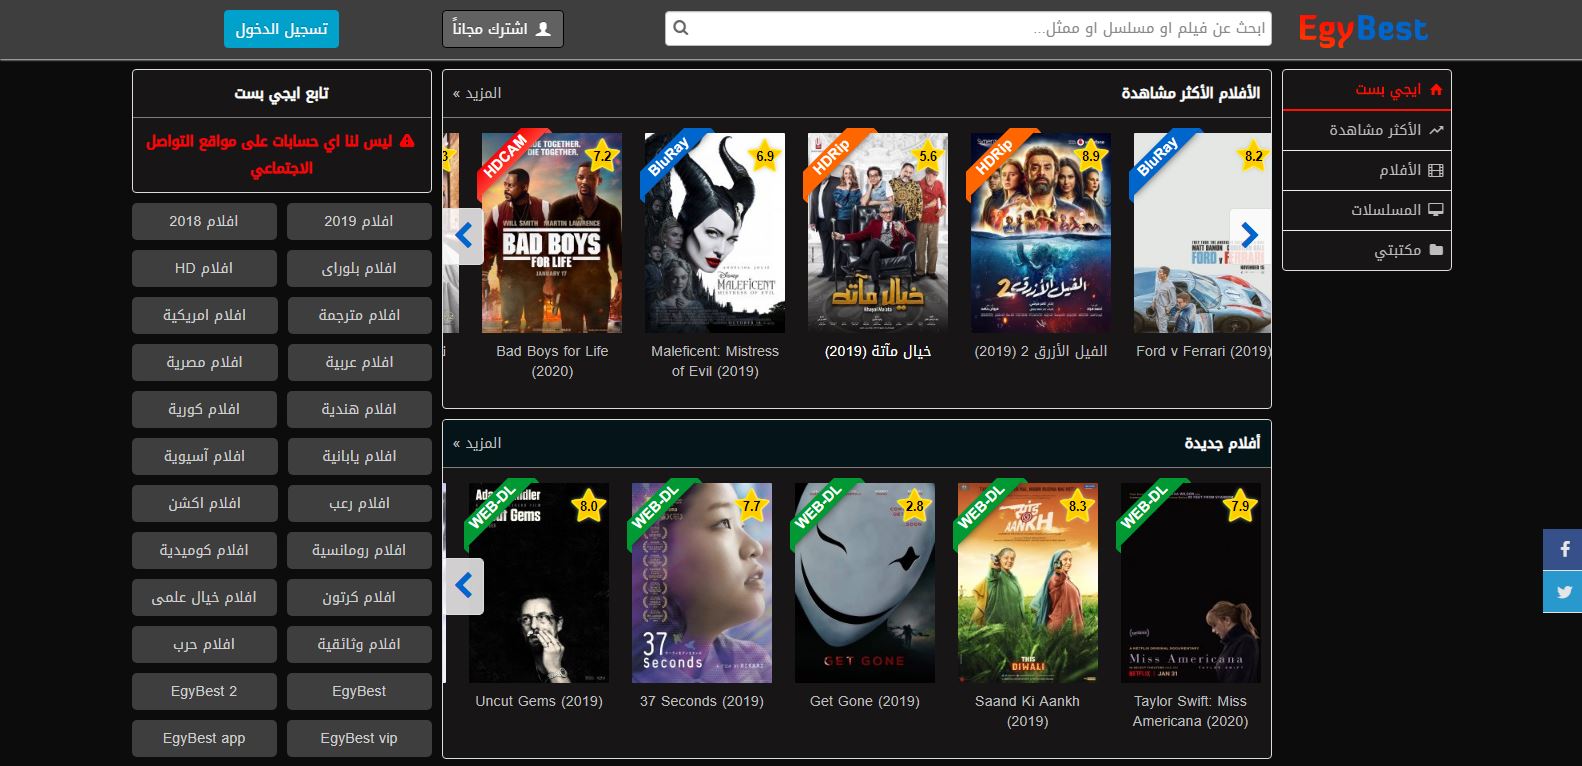
Task: Click افلام مترجمة category button
Action: [359, 315]
